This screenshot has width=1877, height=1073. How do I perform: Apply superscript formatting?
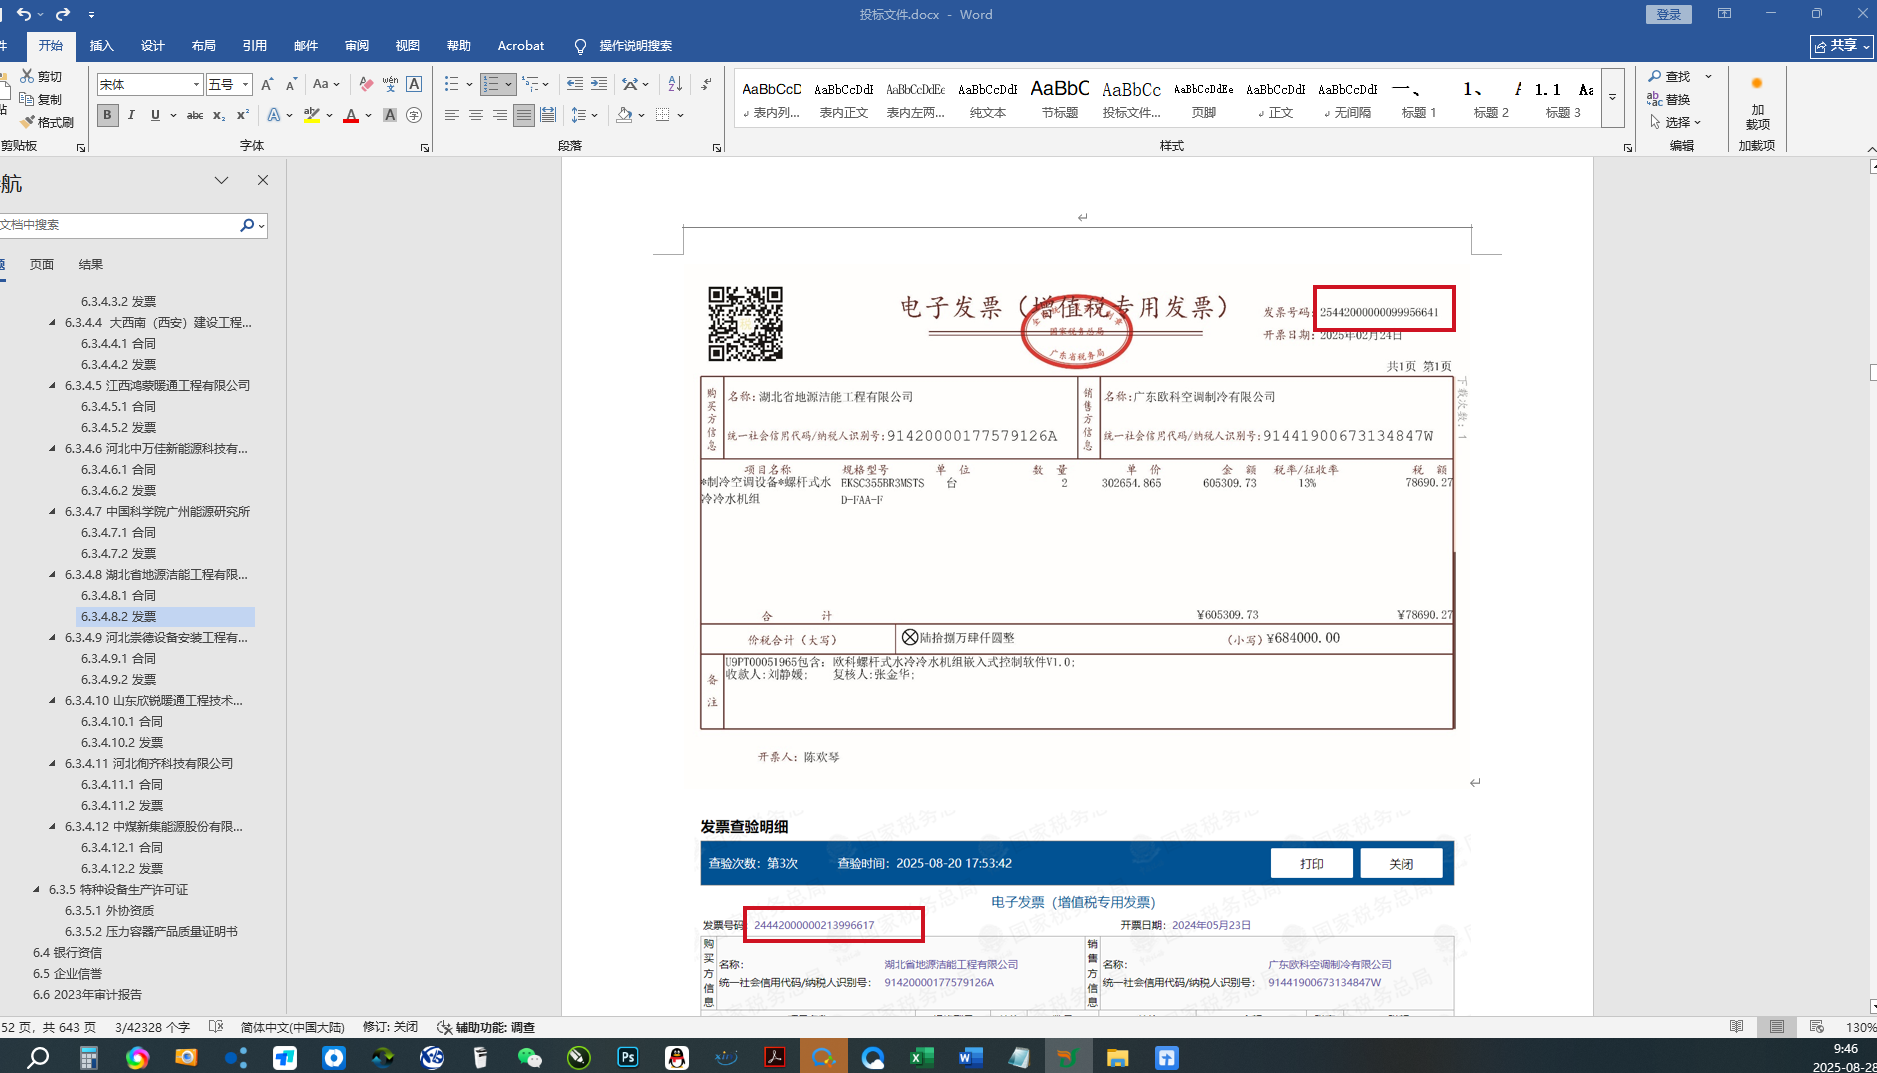[243, 115]
